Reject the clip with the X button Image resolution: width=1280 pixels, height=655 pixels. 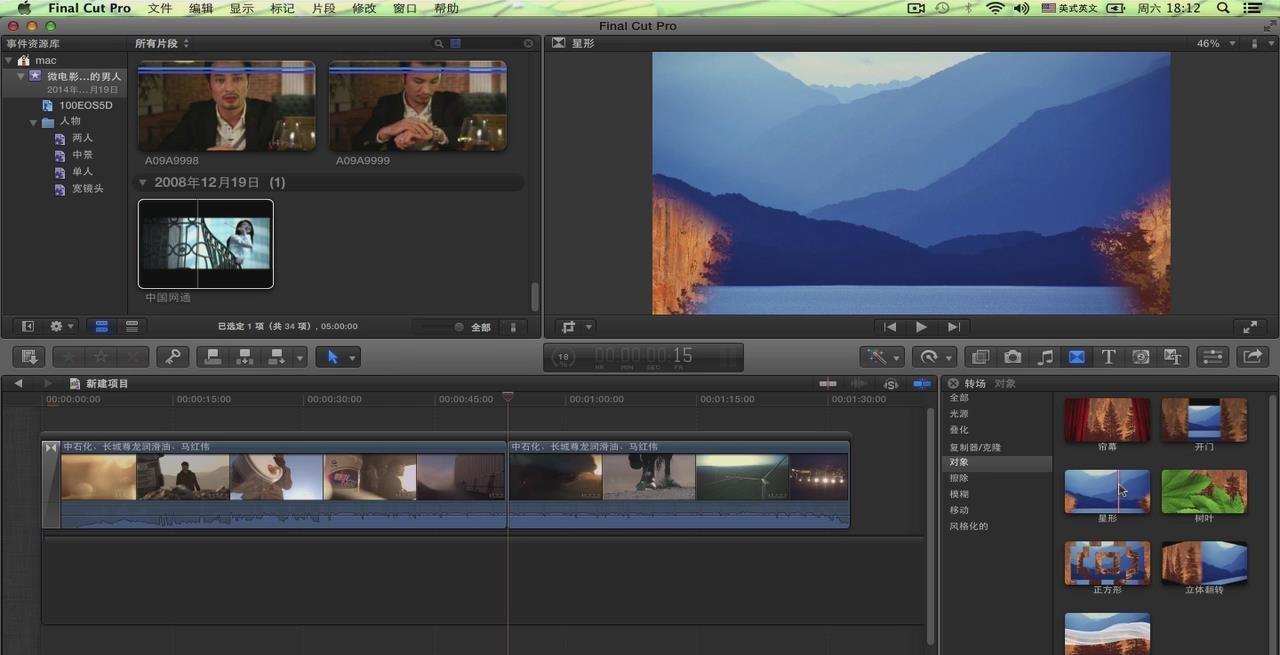133,357
